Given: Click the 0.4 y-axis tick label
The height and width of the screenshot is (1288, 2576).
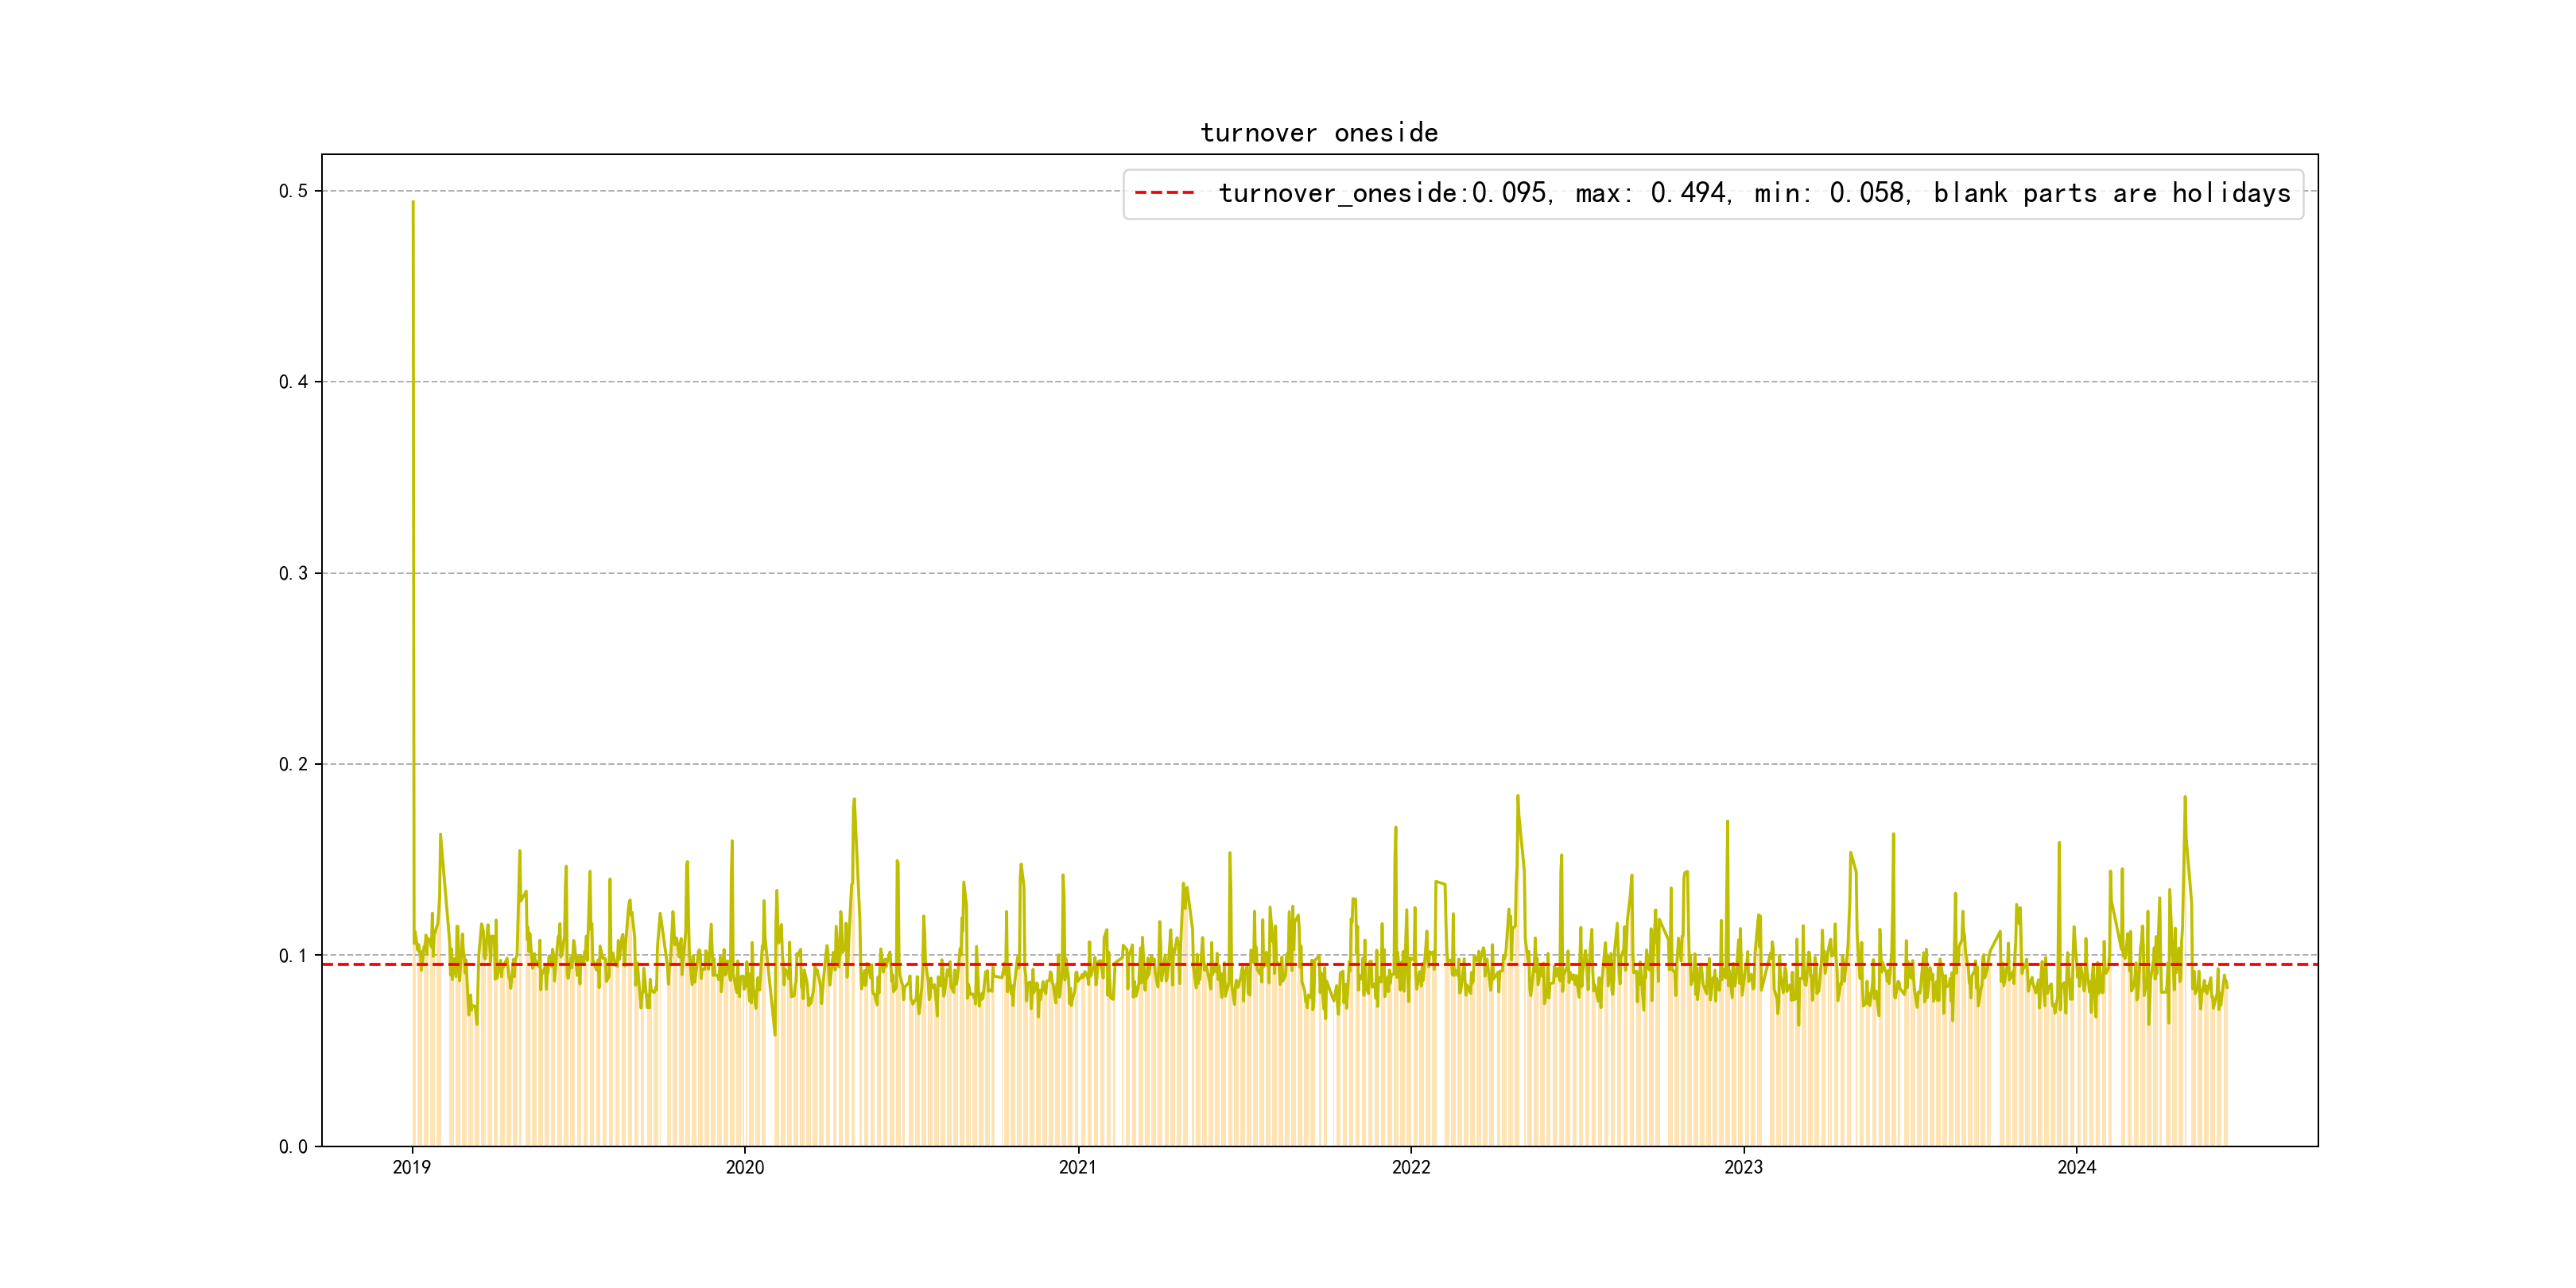Looking at the screenshot, I should coord(293,382).
